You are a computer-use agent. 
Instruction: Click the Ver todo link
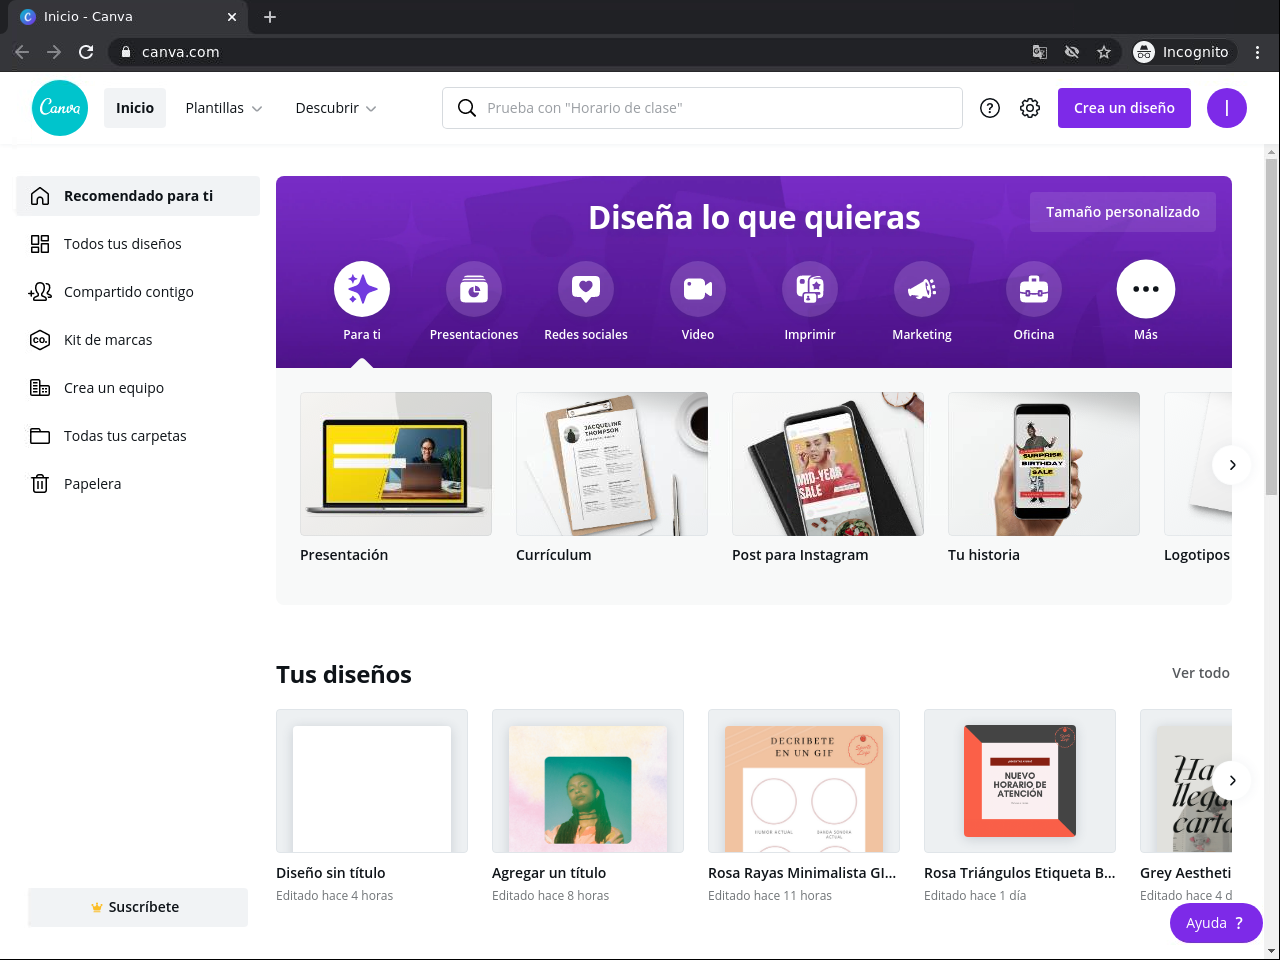coord(1201,673)
